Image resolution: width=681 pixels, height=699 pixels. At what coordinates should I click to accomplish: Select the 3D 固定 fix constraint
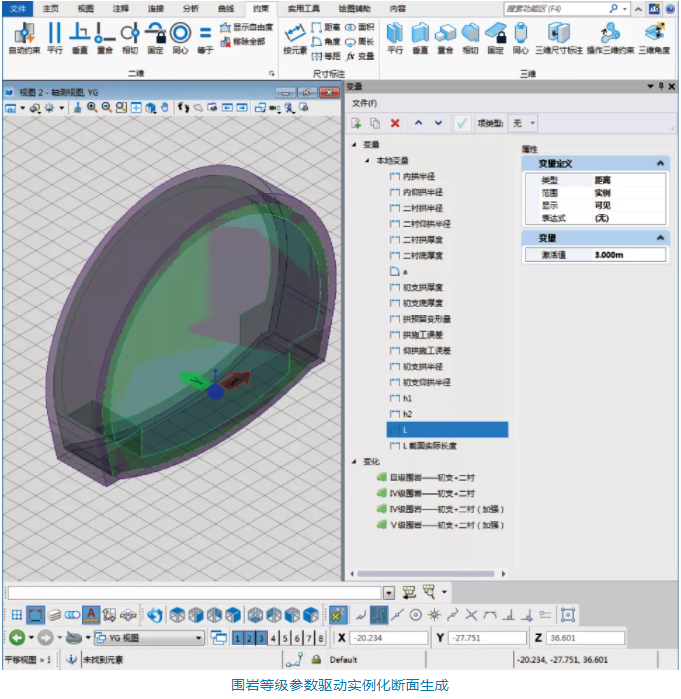pos(496,38)
